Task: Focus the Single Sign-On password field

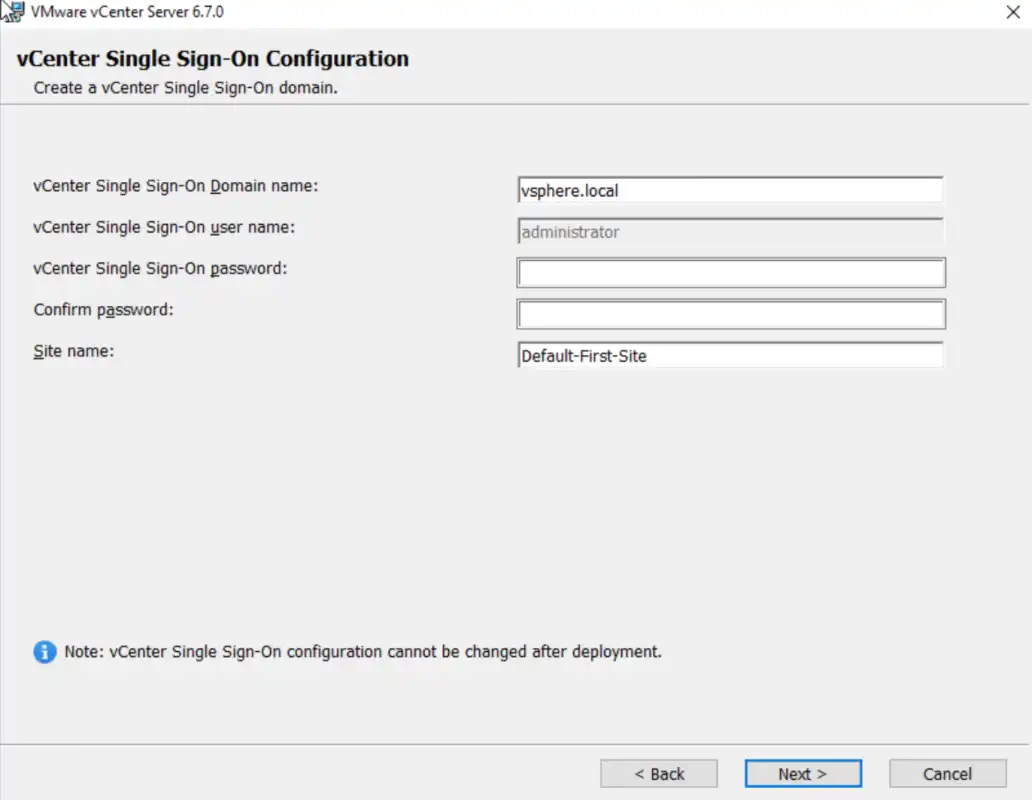Action: (731, 273)
